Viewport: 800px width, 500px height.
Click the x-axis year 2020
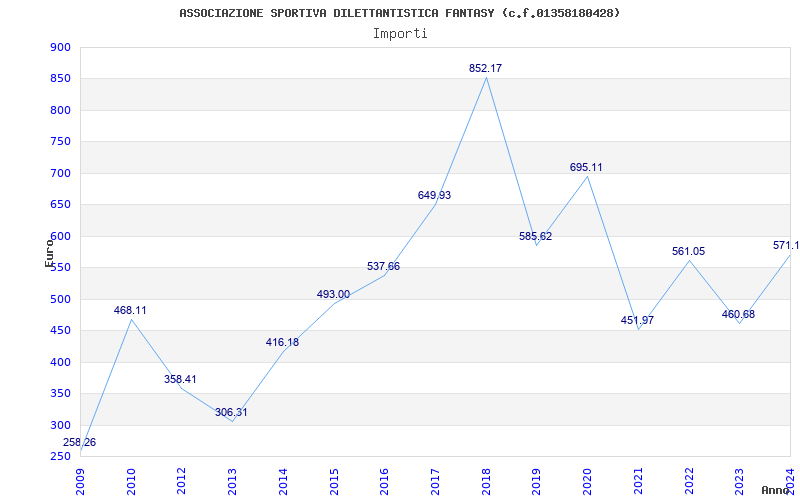point(587,482)
